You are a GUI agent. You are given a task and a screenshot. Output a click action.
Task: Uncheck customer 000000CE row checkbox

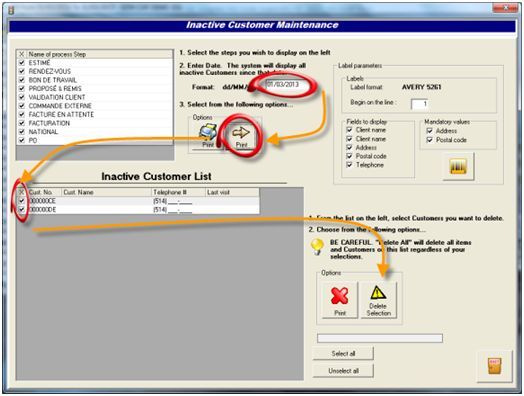tap(22, 201)
